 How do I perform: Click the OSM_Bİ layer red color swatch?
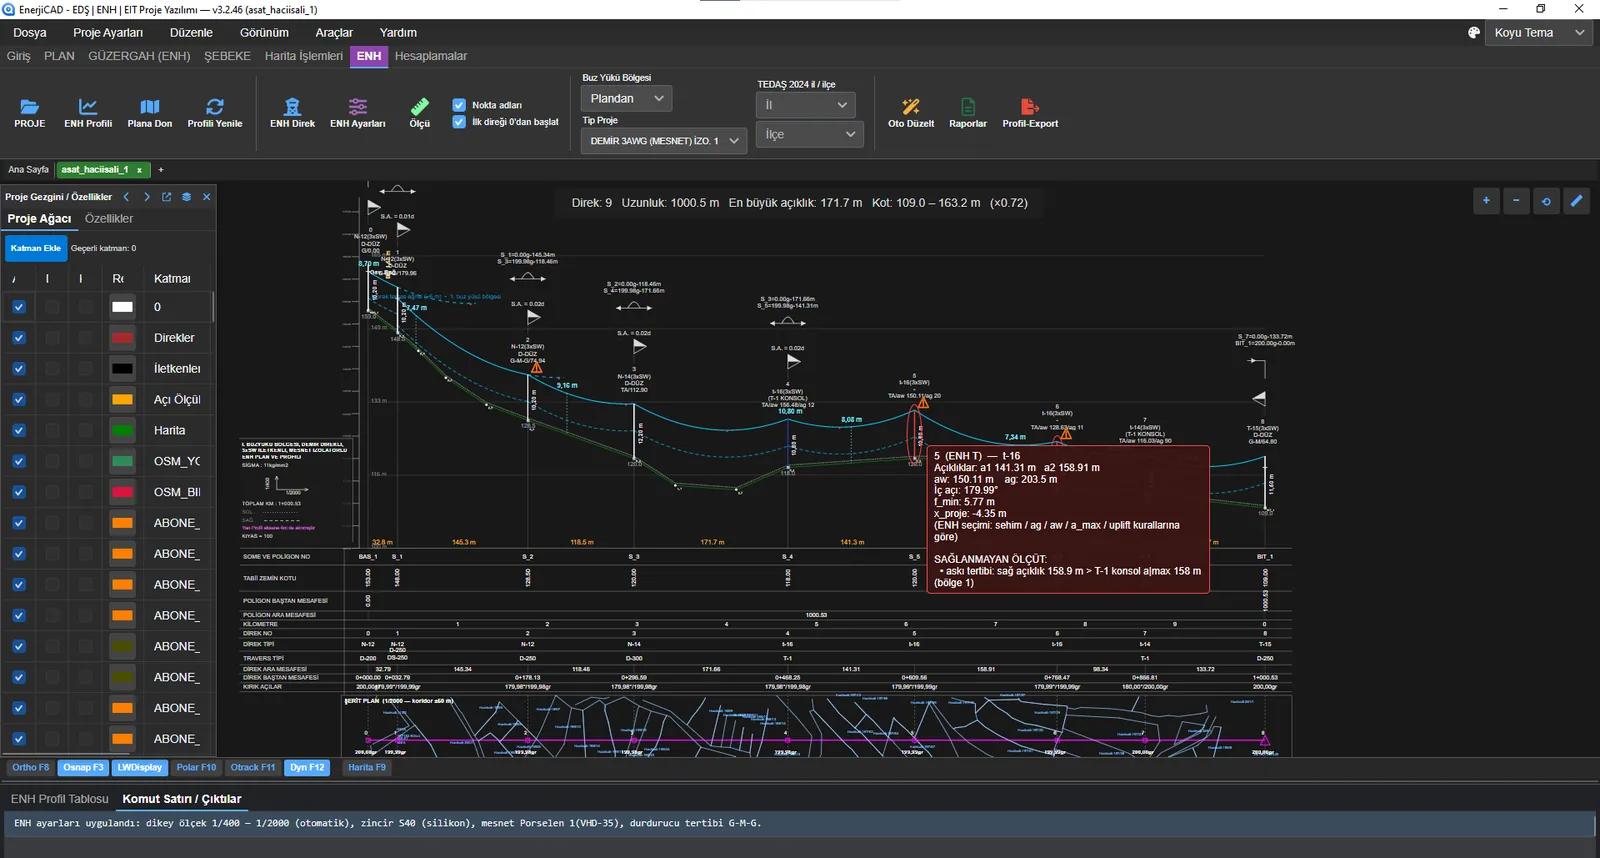[x=122, y=492]
